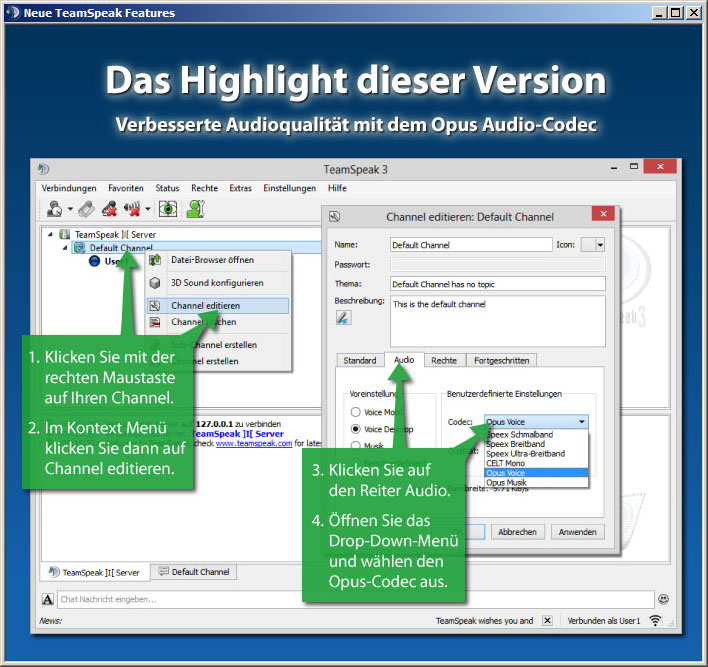Click the Channel löschen icon

(x=155, y=322)
